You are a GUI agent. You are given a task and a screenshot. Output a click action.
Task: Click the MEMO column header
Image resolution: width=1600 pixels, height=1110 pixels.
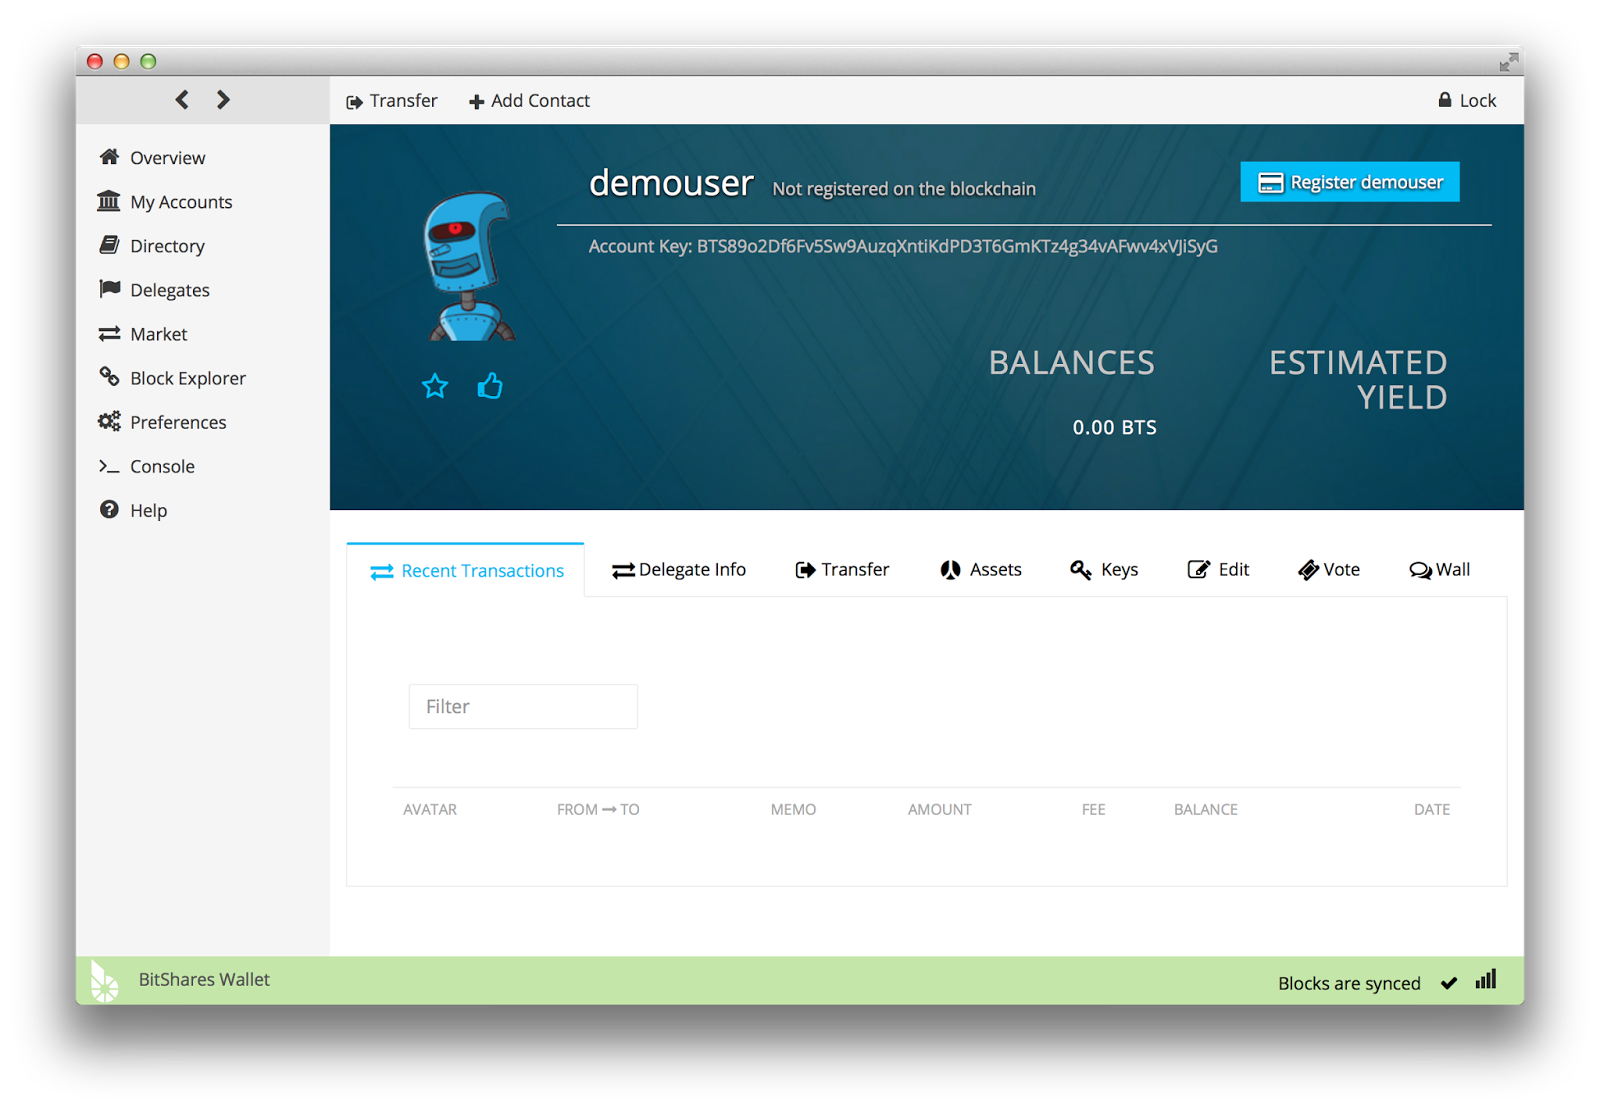[x=793, y=809]
